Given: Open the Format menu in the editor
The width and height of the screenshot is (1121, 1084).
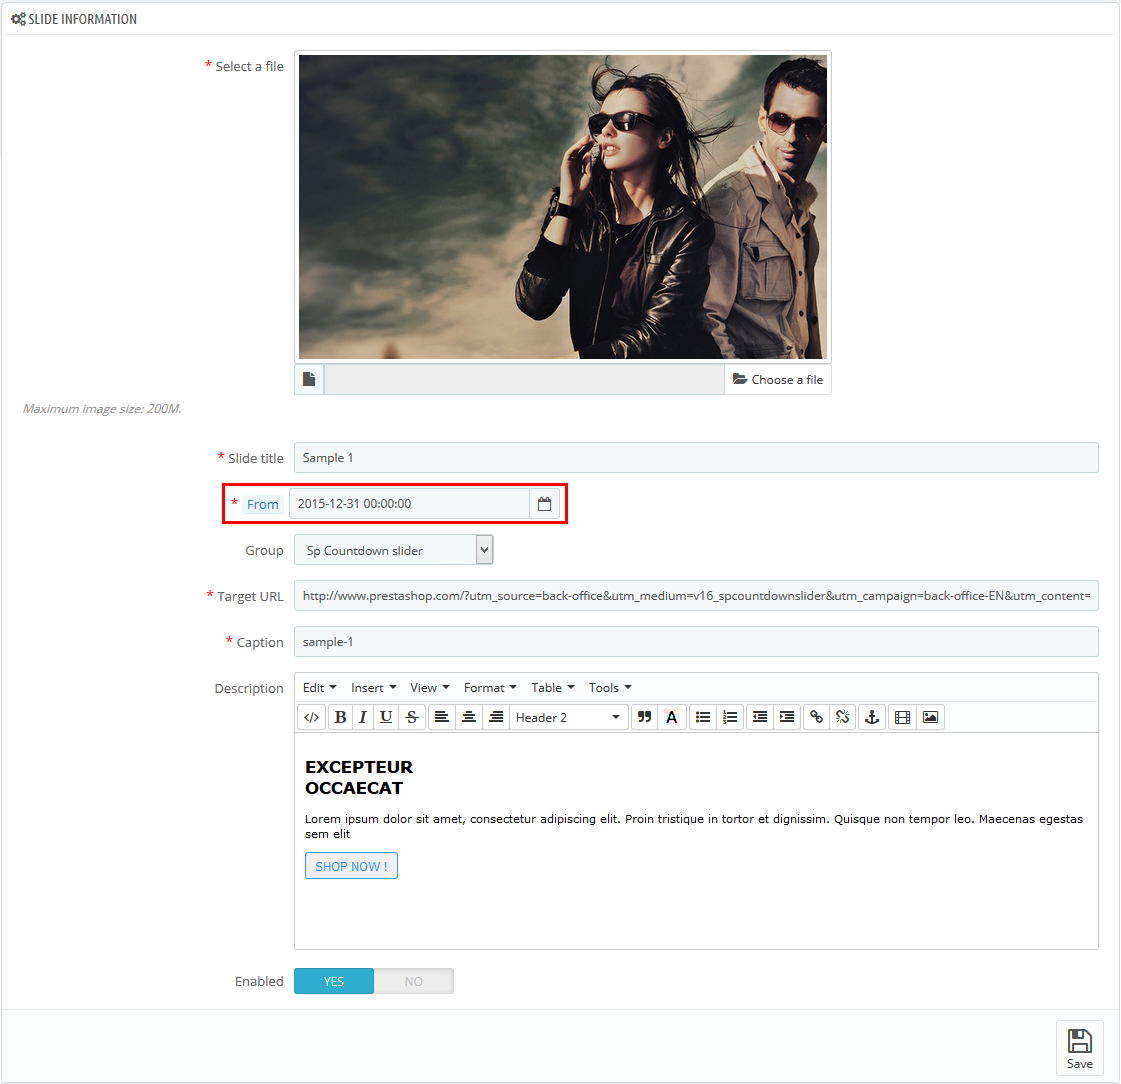Looking at the screenshot, I should [x=489, y=687].
